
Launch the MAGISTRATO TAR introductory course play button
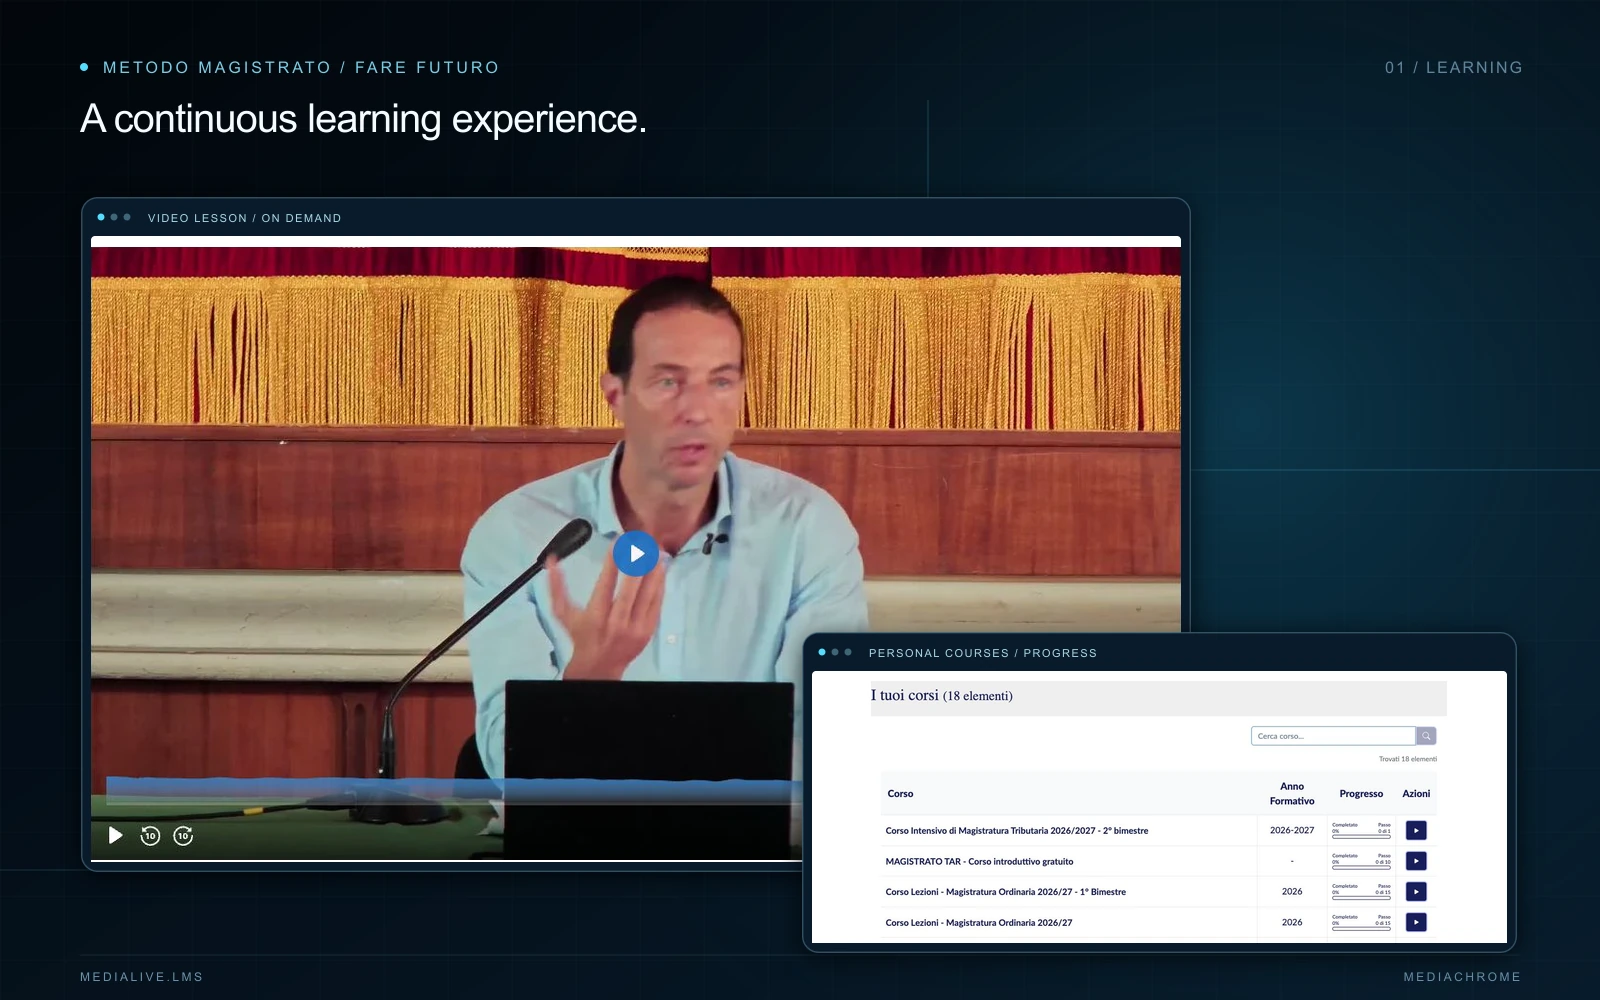1416,861
